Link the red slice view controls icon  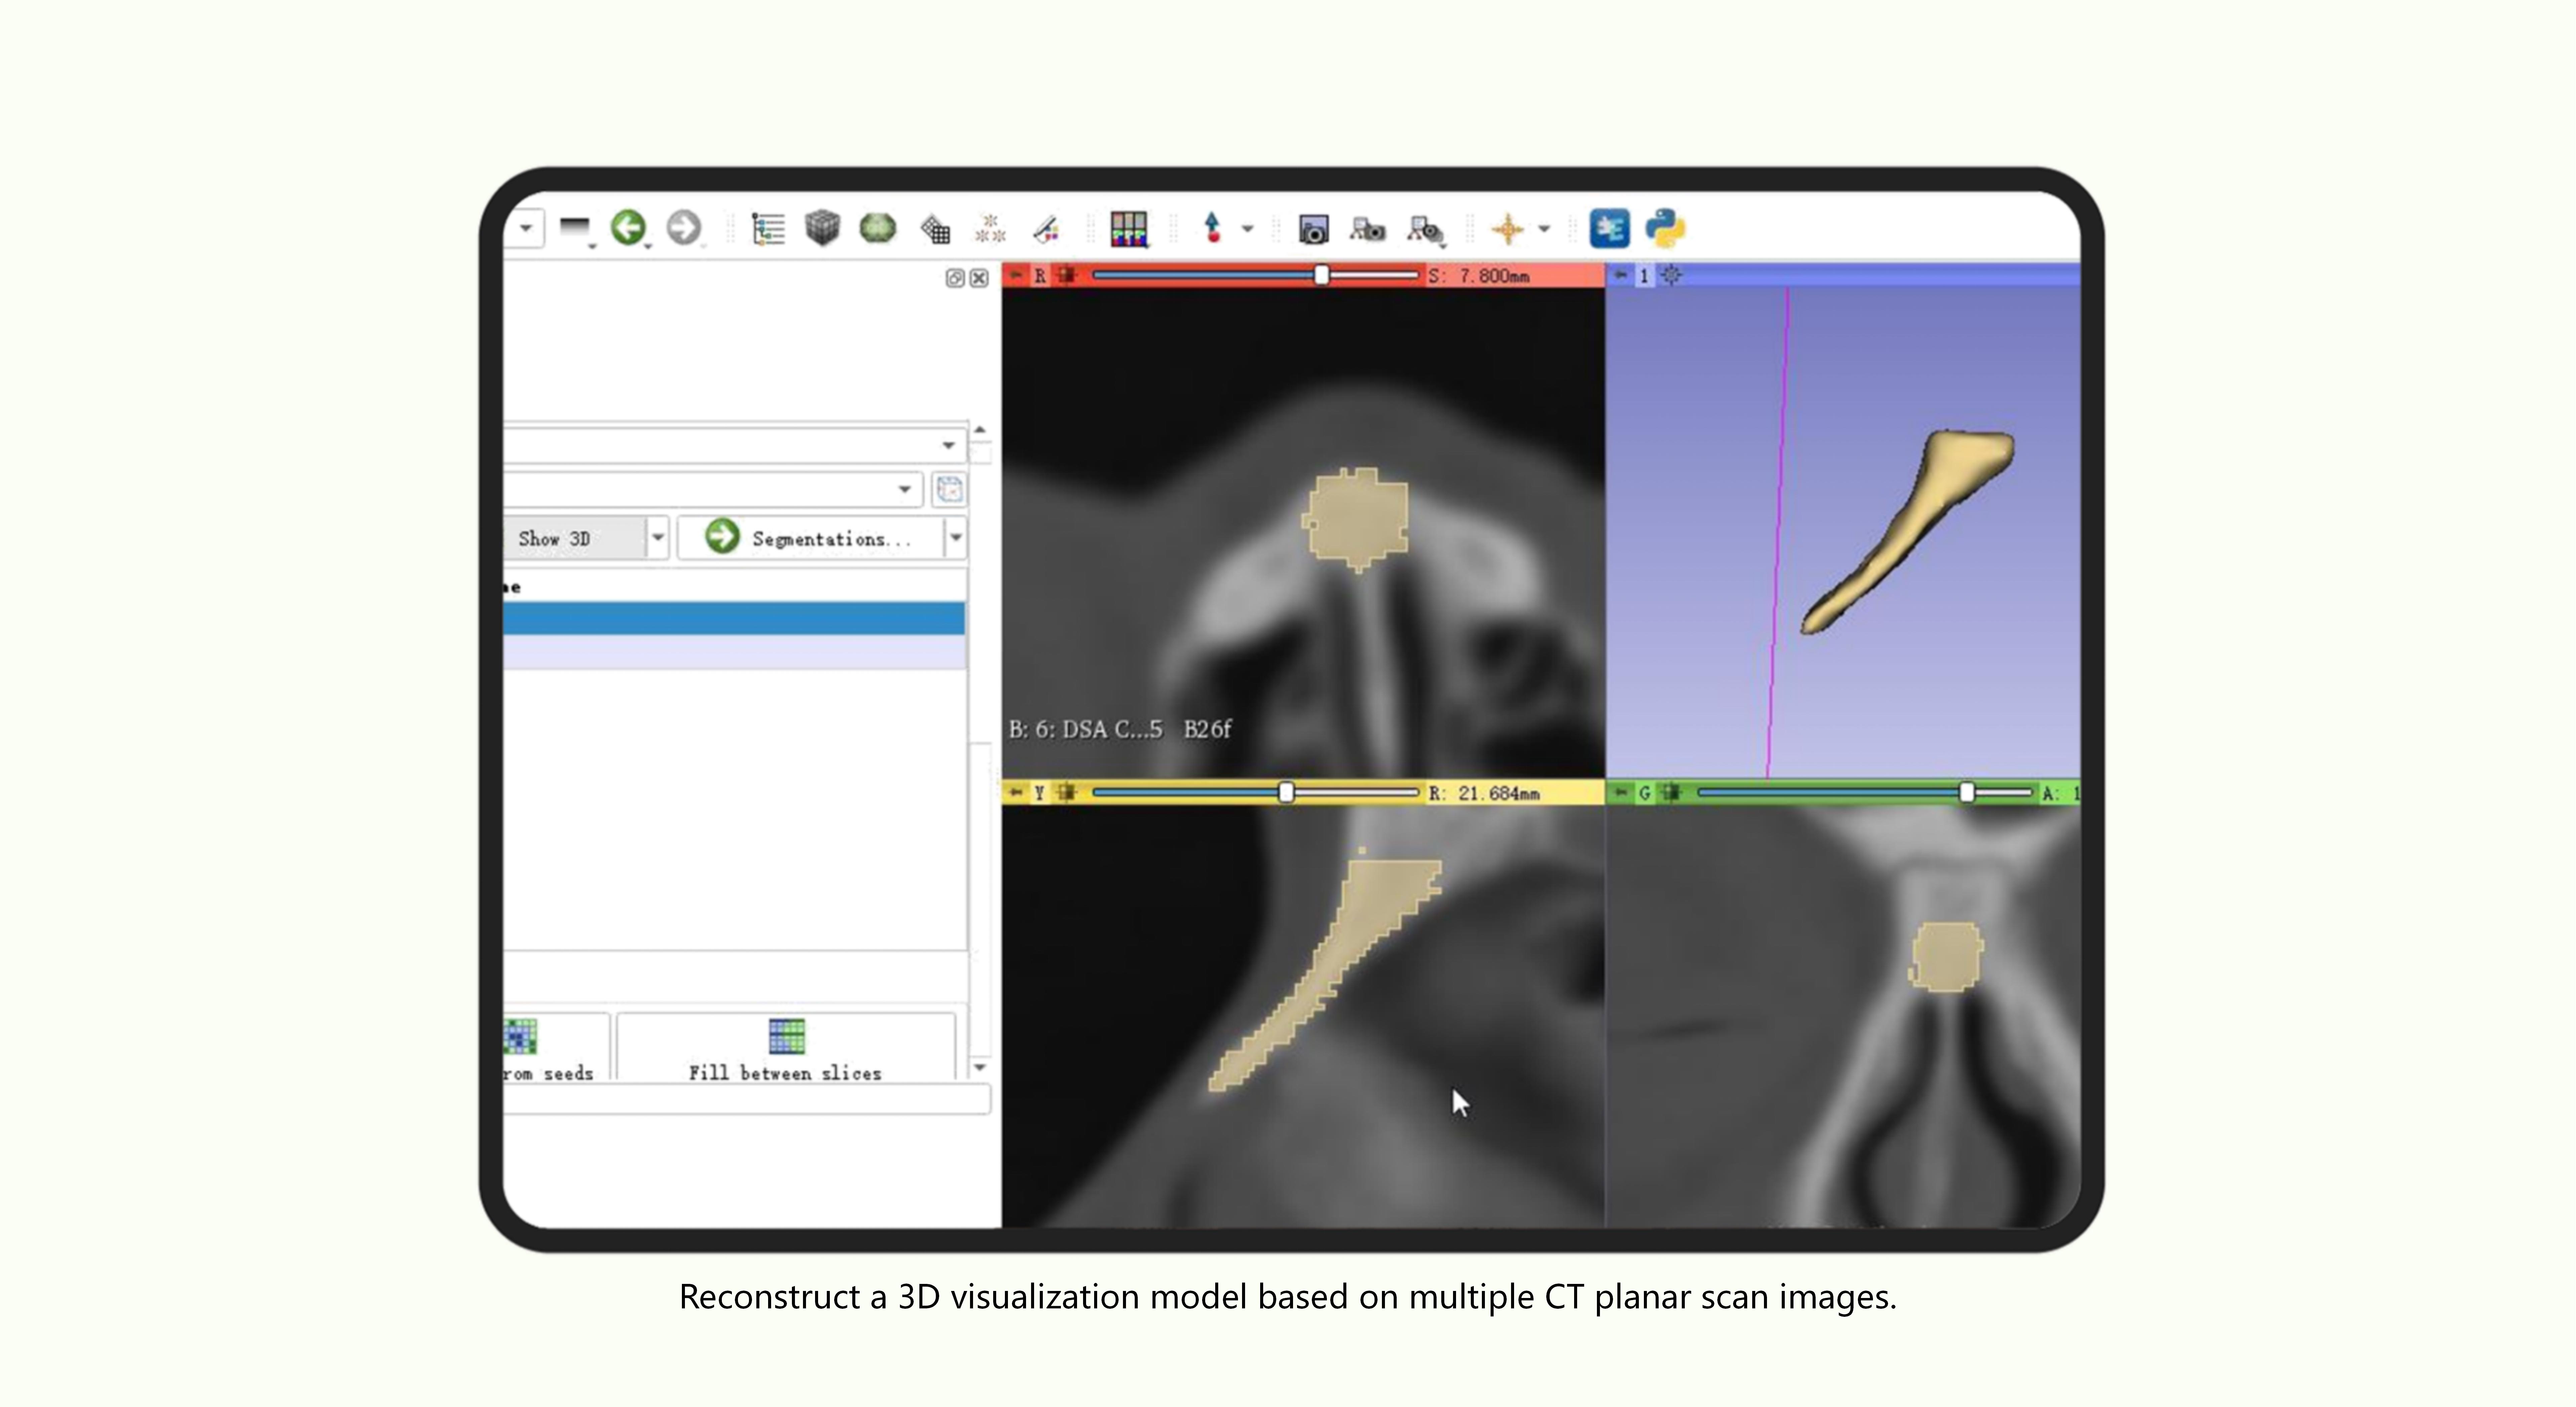click(x=1067, y=275)
